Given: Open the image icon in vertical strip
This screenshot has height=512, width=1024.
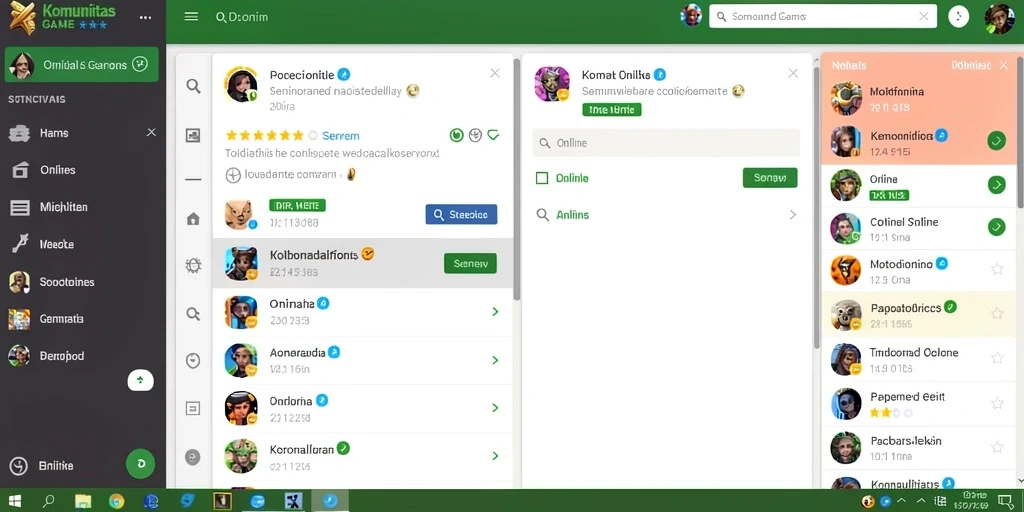Looking at the screenshot, I should coord(193,136).
